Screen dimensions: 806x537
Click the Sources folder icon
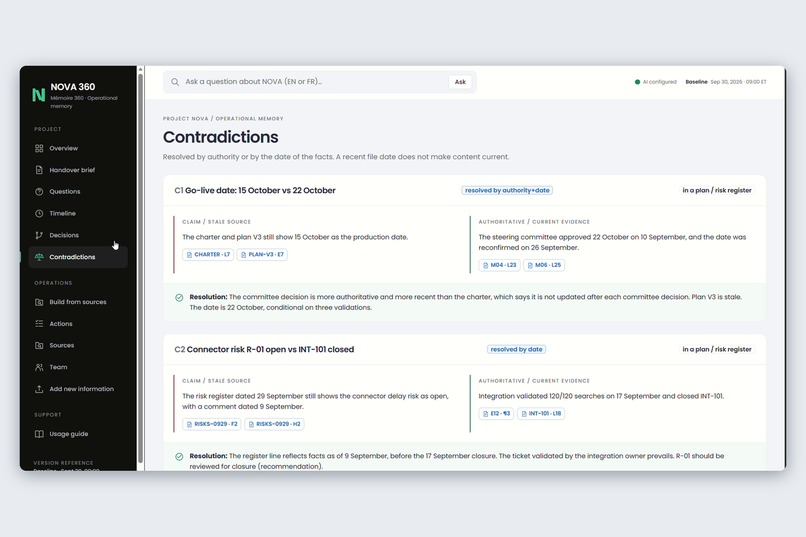click(x=39, y=345)
